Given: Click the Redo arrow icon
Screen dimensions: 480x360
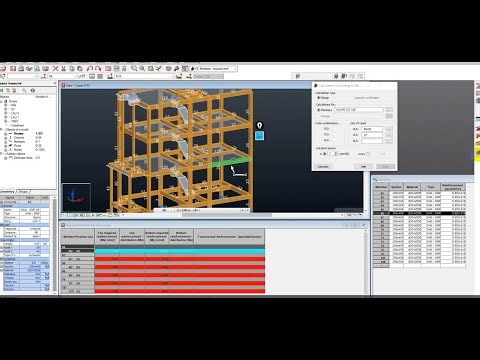Looking at the screenshot, I should pos(98,68).
